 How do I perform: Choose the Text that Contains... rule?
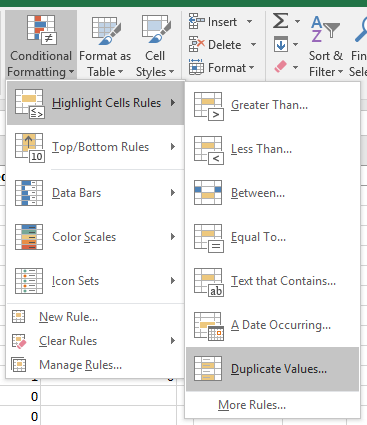point(272,281)
